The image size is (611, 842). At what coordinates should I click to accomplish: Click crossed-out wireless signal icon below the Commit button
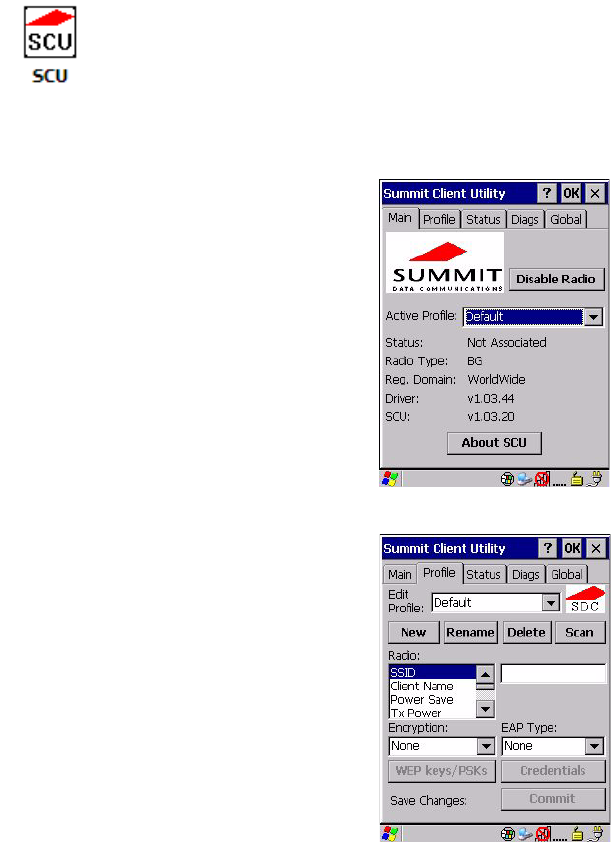pos(542,834)
